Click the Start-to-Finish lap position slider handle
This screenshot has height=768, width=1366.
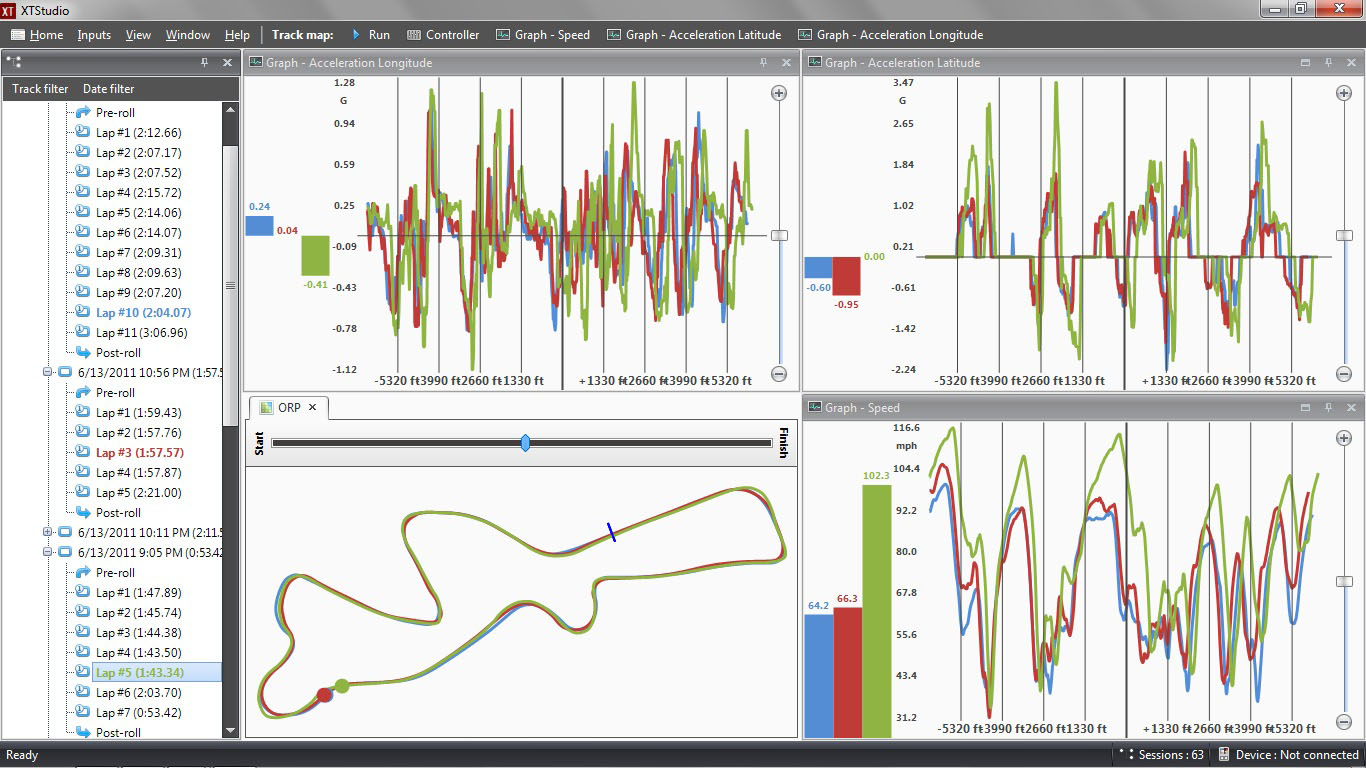pos(525,442)
